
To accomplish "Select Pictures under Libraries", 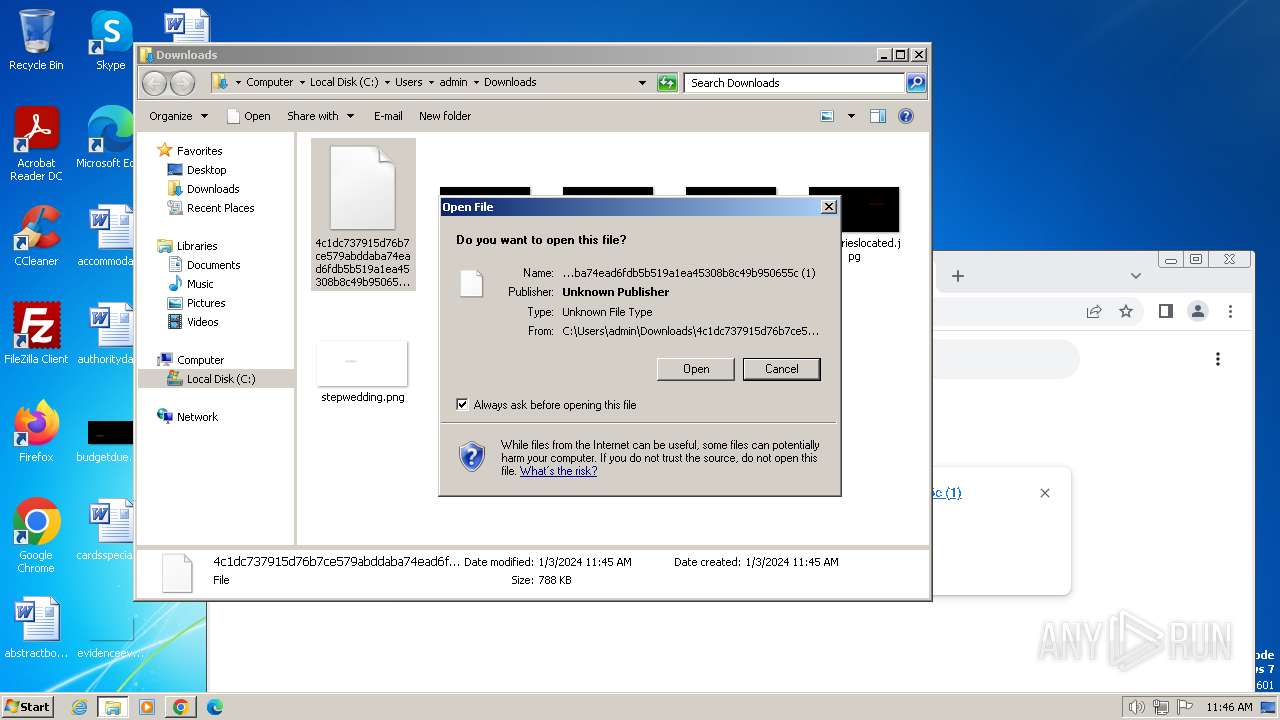I will click(x=206, y=303).
